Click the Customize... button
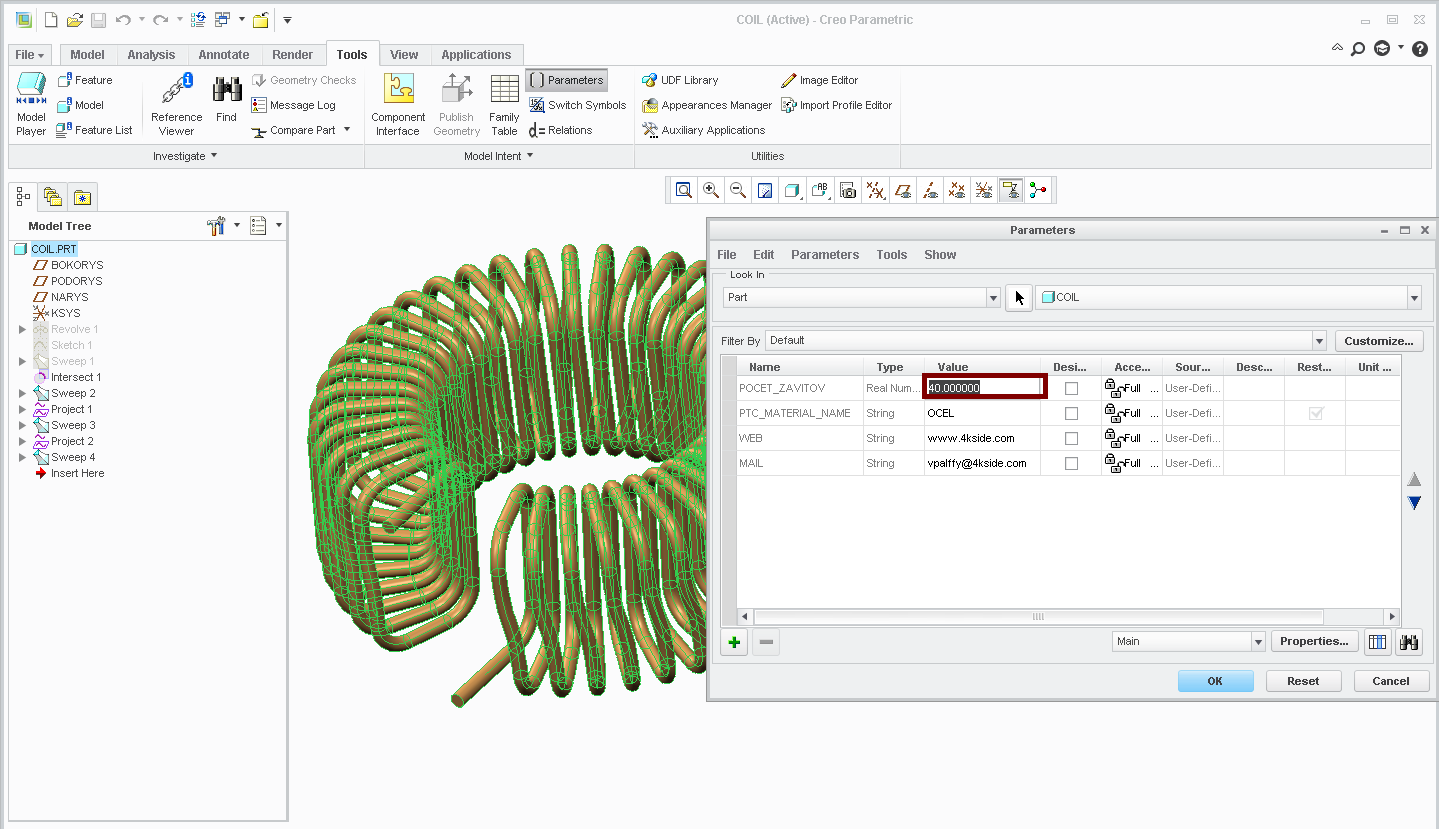 click(x=1379, y=341)
